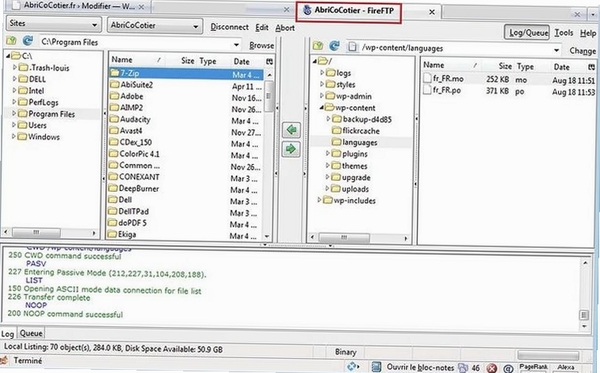Open the Help menu
Screen dimensions: 600x373
(588, 33)
